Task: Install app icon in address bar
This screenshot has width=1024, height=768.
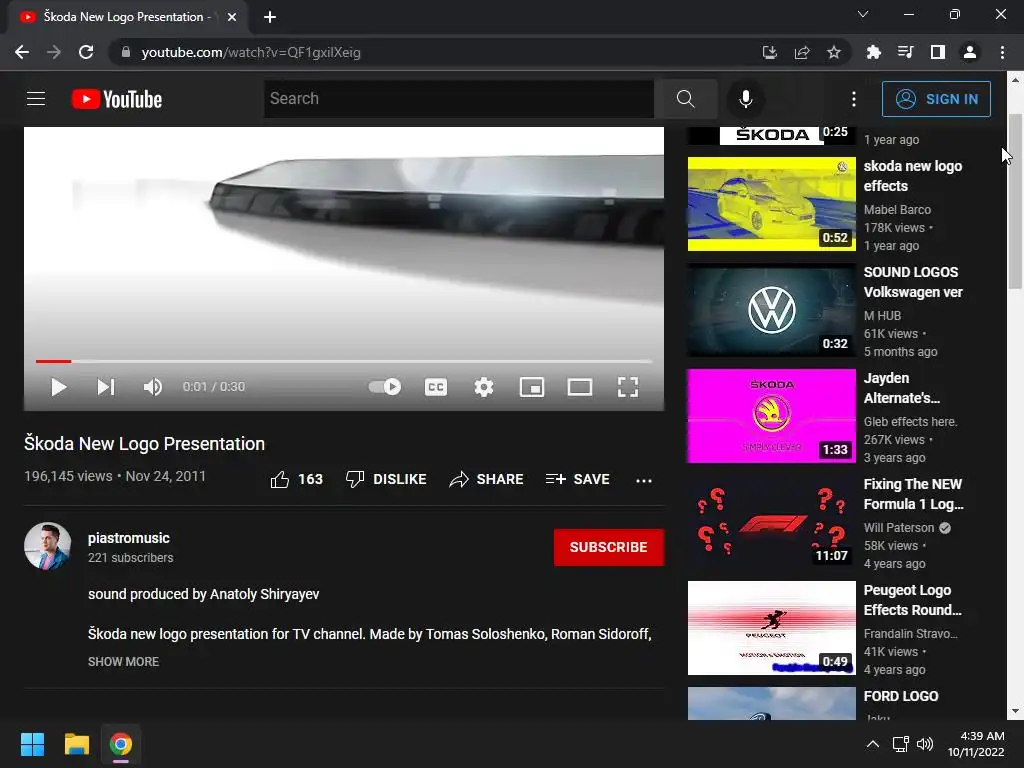Action: click(769, 52)
